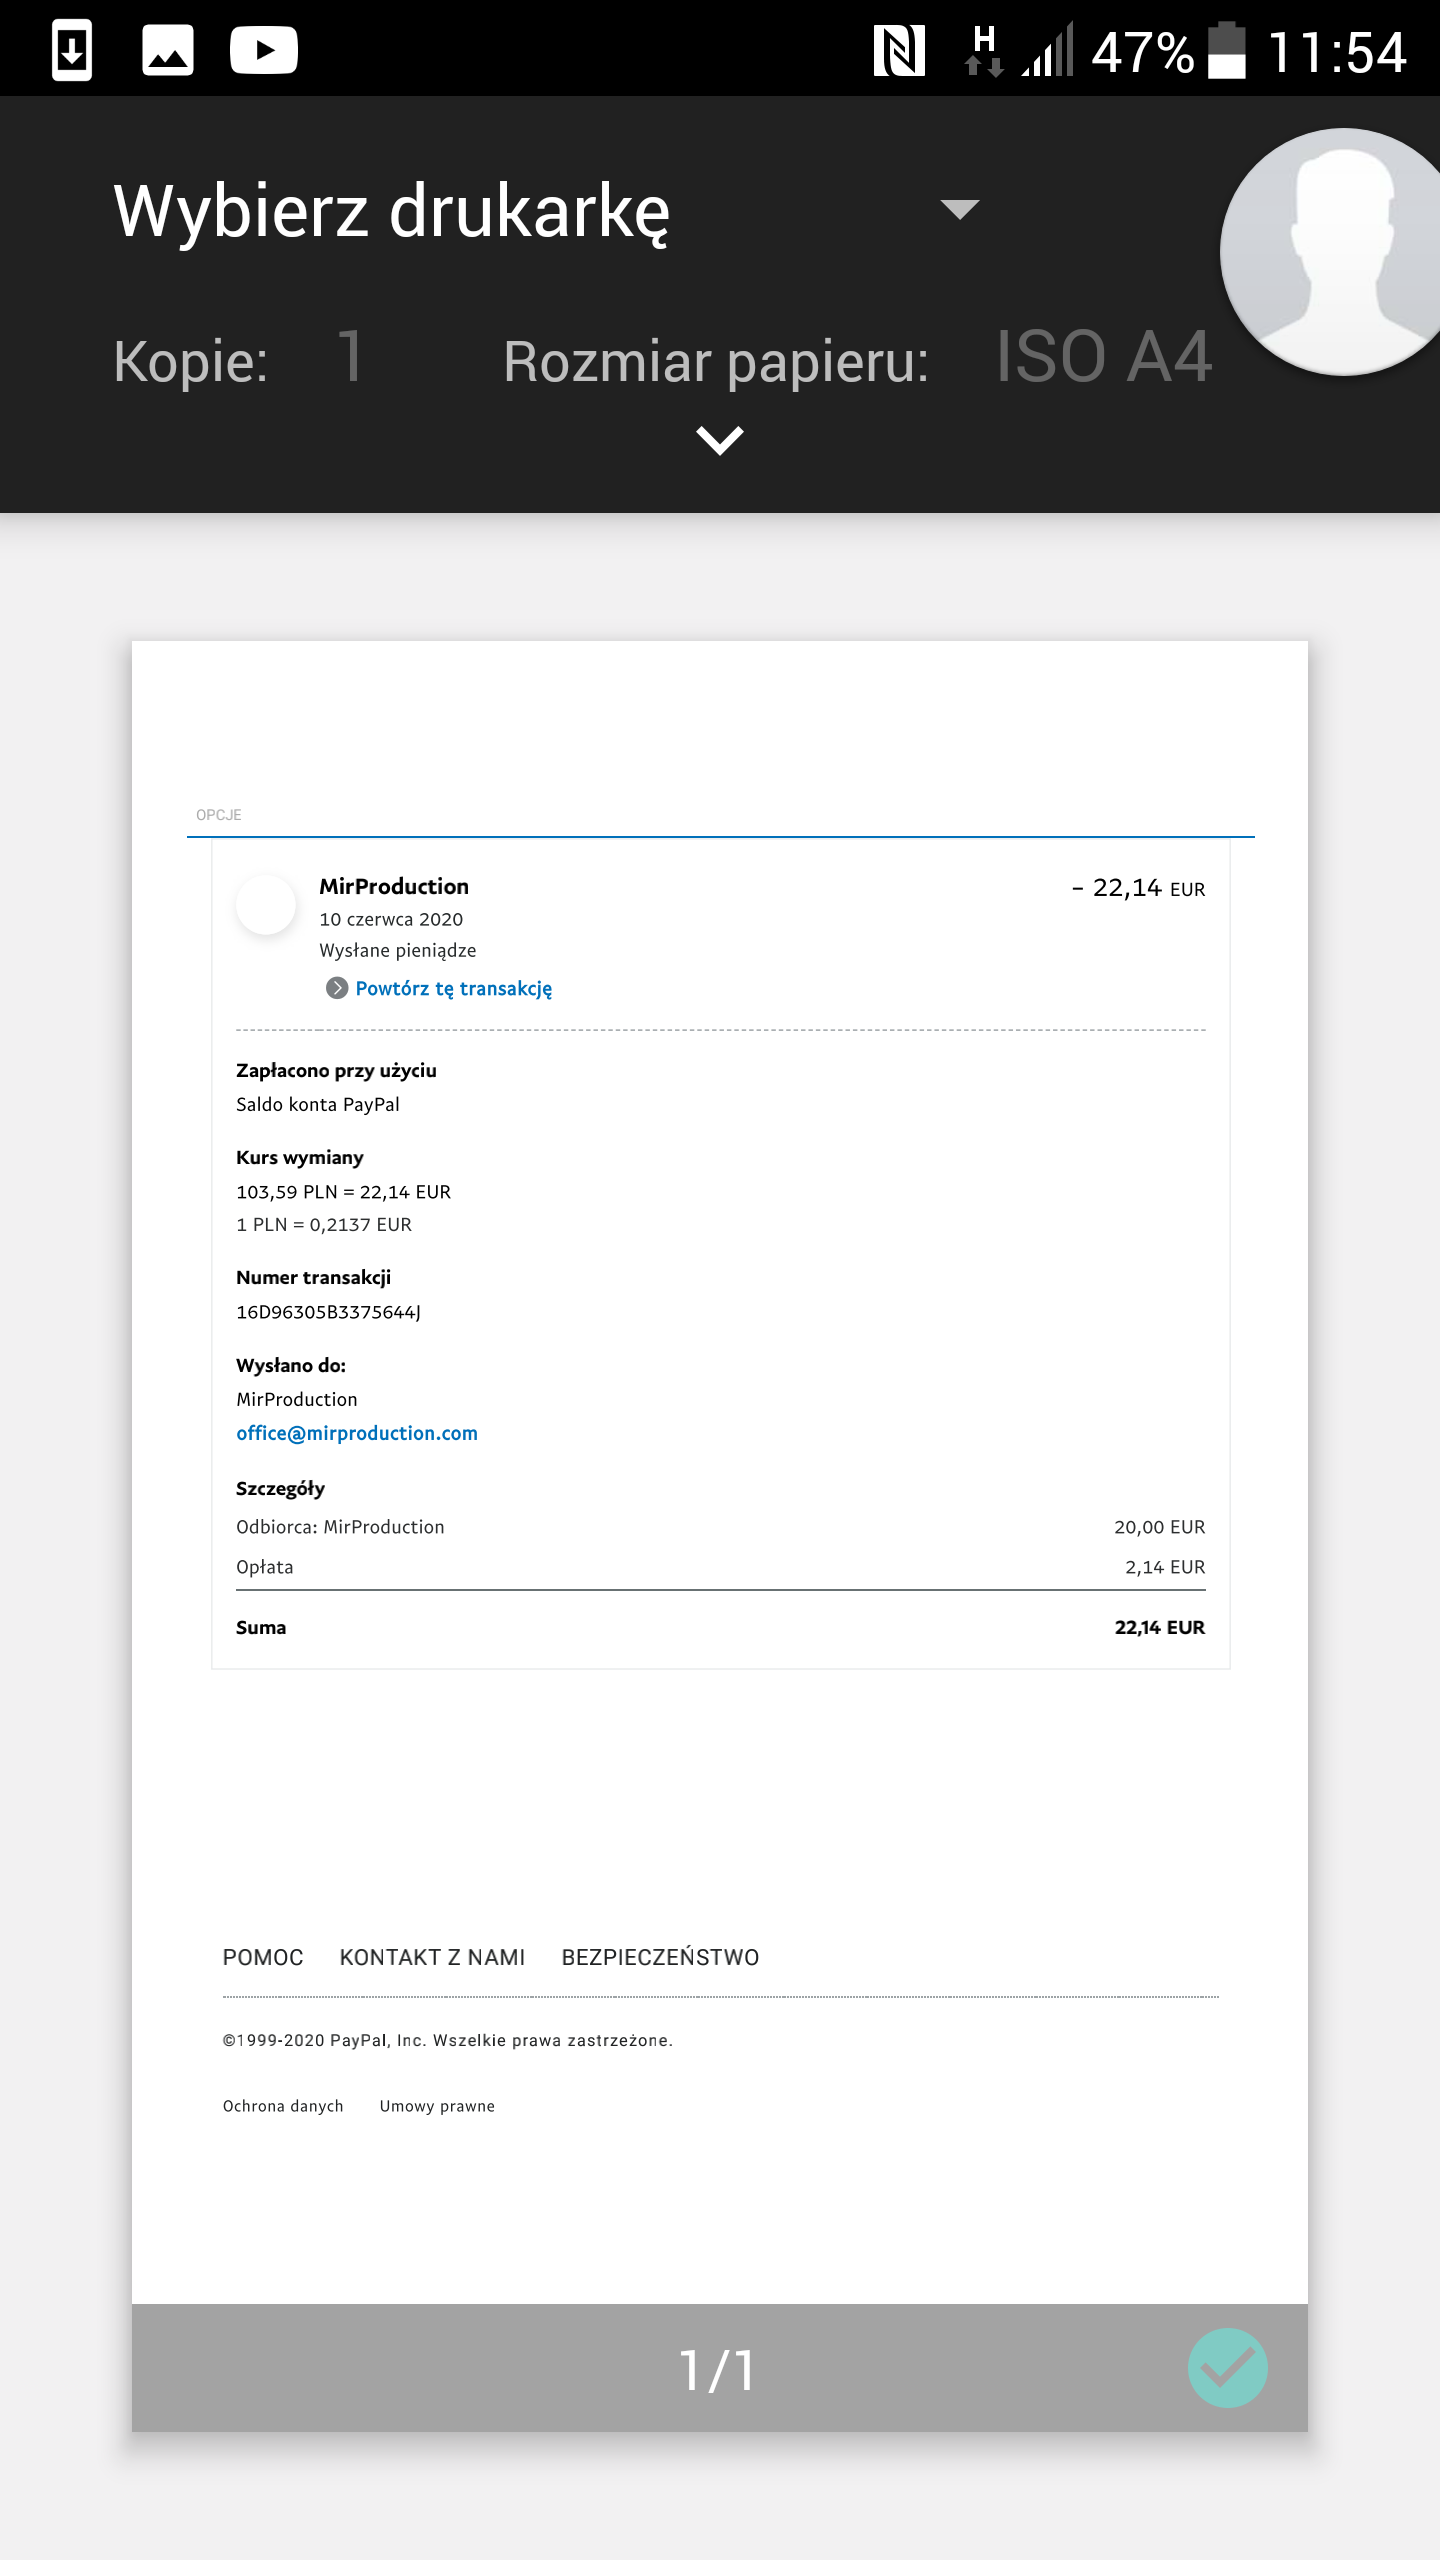Tap the download notification icon
Viewport: 1440px width, 2560px height.
click(72, 50)
